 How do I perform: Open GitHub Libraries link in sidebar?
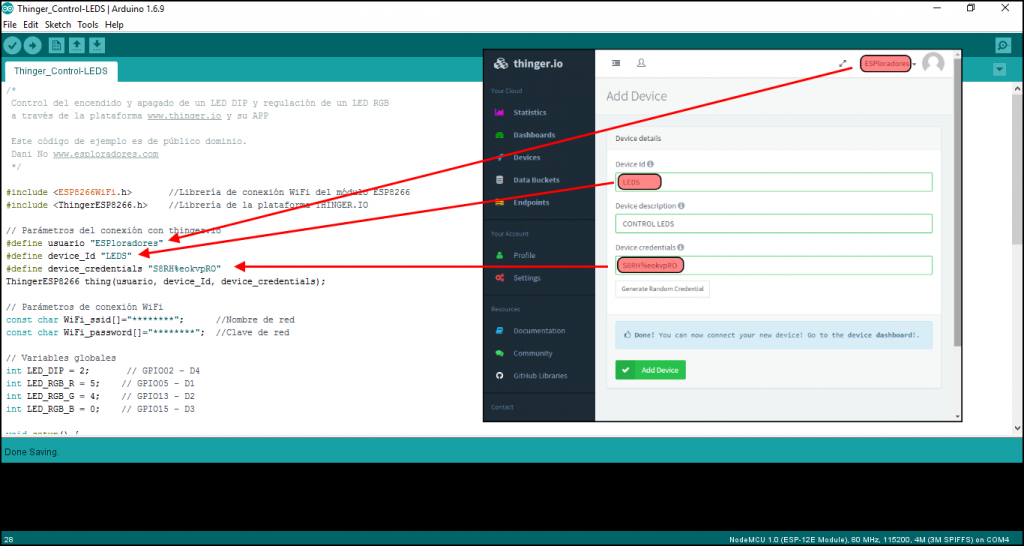tap(539, 376)
